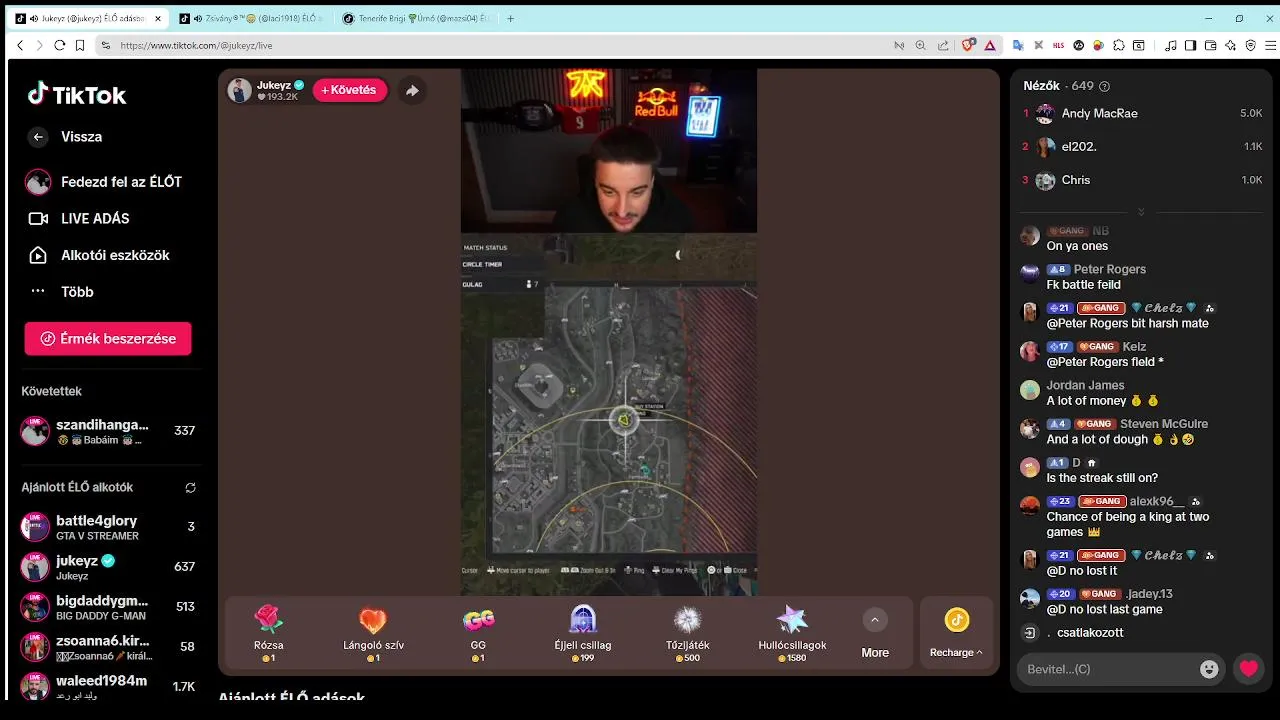Open waleed1984m live stream

(x=108, y=686)
